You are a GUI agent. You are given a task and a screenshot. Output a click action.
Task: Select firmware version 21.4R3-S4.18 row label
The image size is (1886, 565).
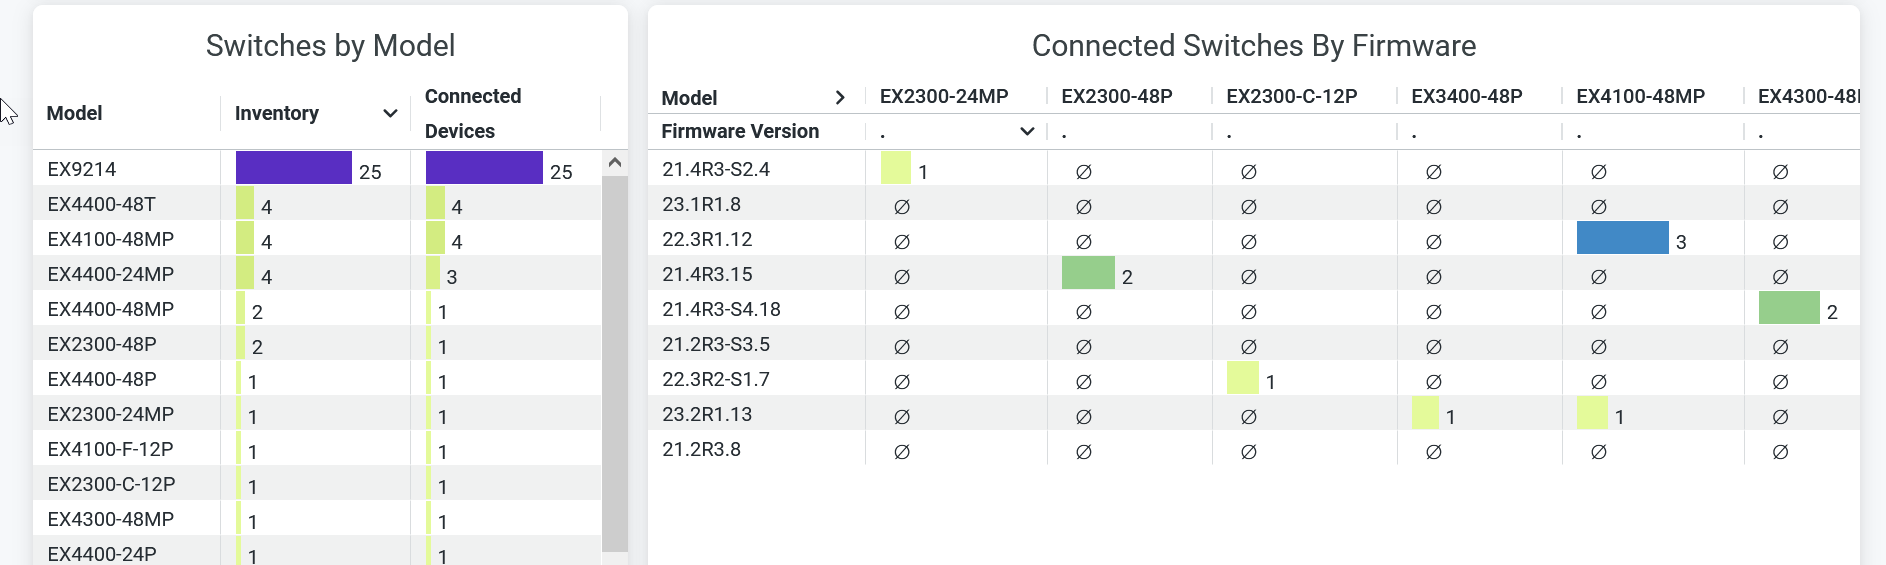[721, 309]
